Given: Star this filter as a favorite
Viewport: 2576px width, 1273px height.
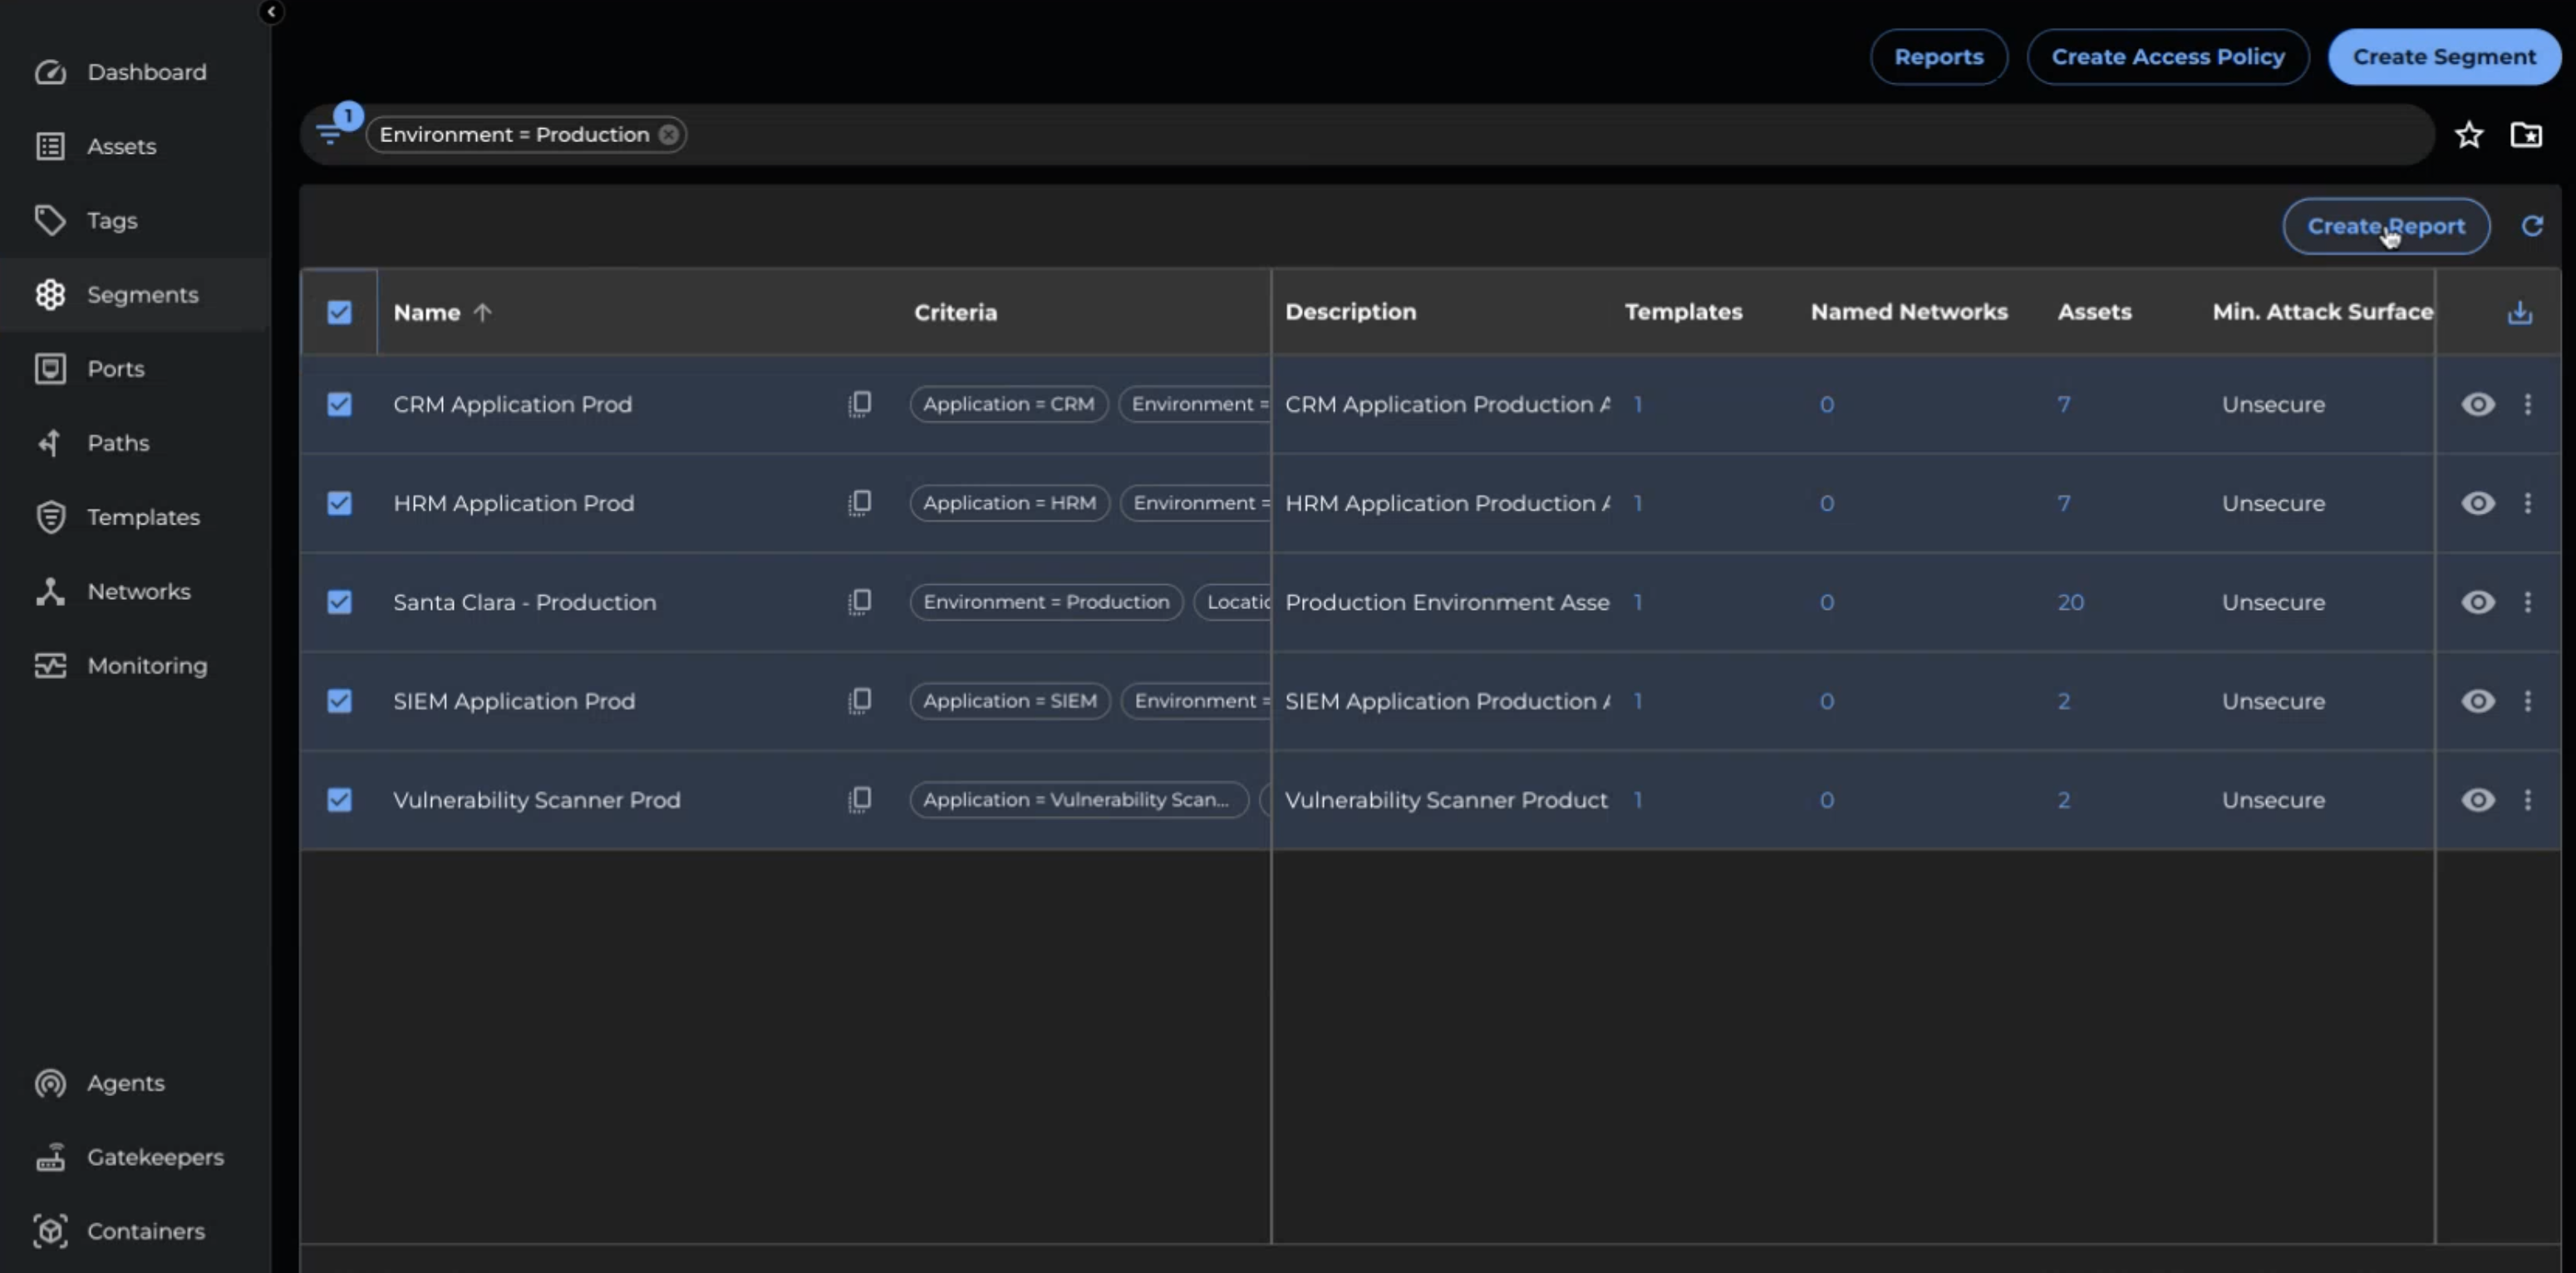Looking at the screenshot, I should (x=2468, y=134).
